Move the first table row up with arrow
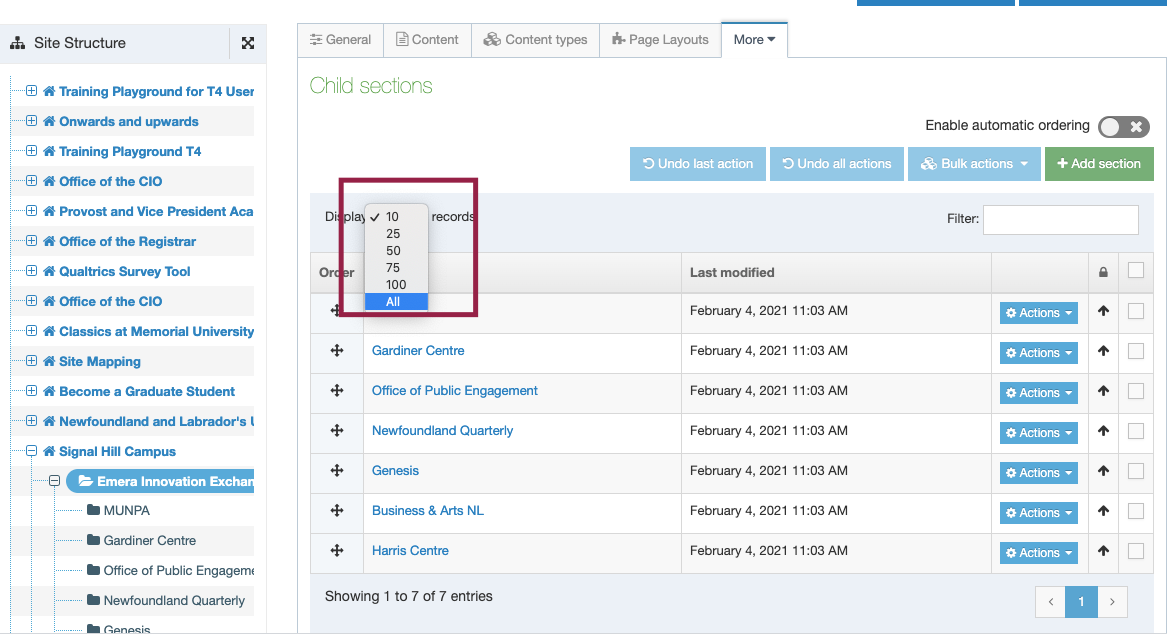The image size is (1167, 635). pos(1103,311)
